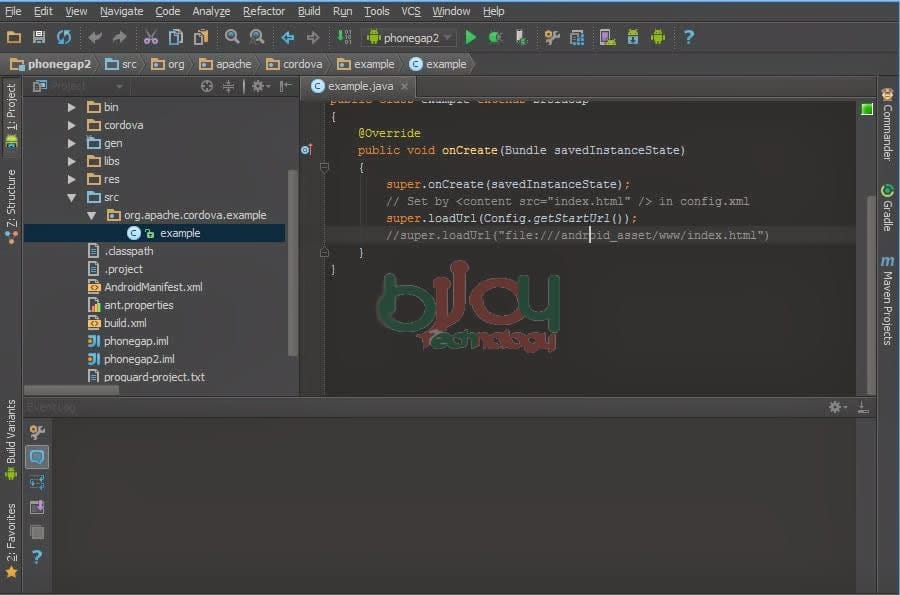Screen dimensions: 900x595
Task: Click the project tree vertical scrollbar
Action: coord(292,260)
